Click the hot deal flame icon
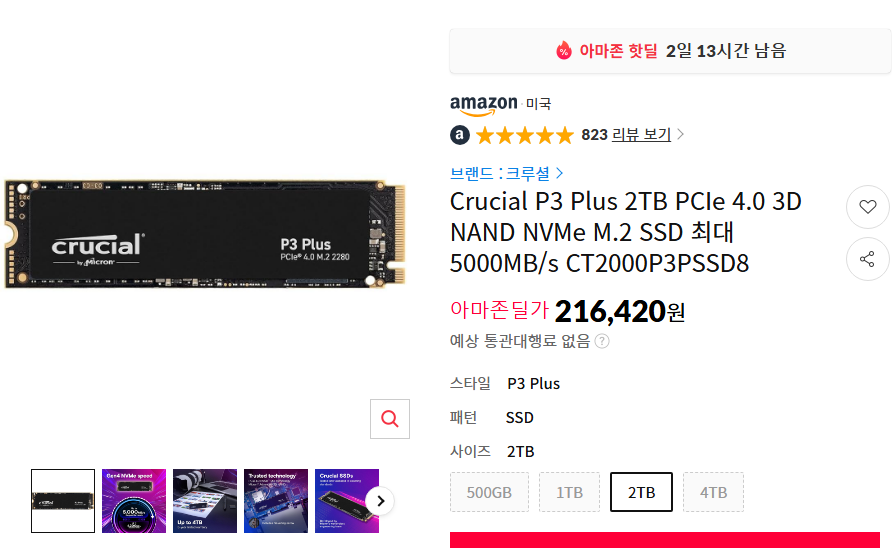The width and height of the screenshot is (892, 548). [563, 51]
